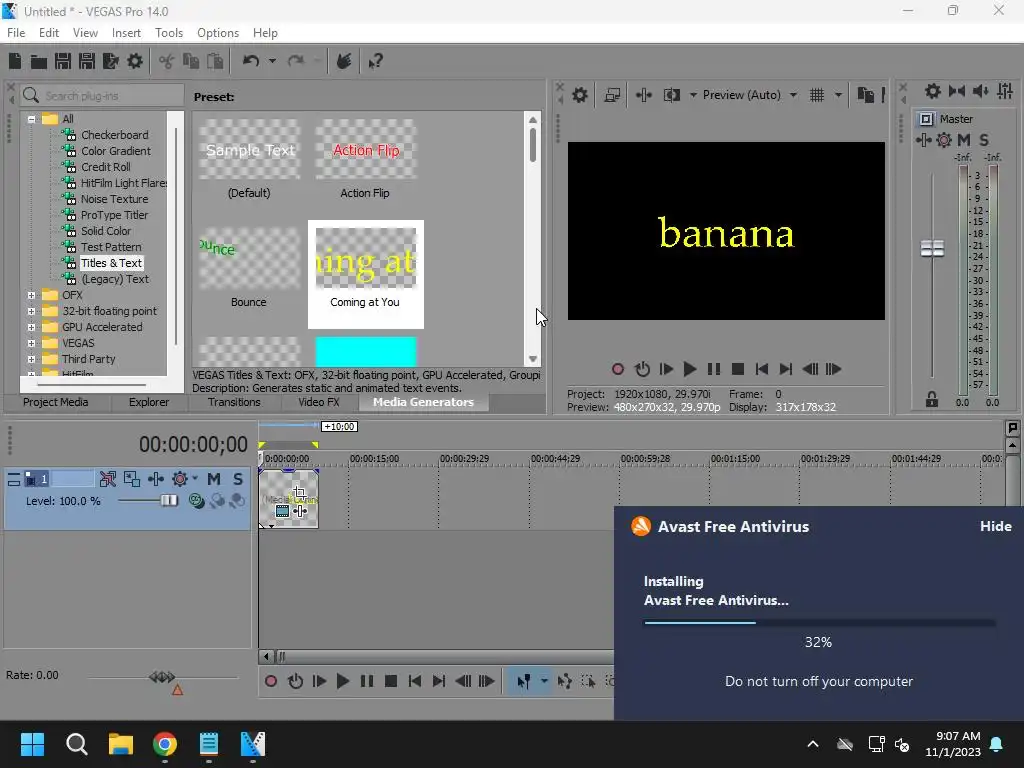Hide the Avast installing notification
The width and height of the screenshot is (1024, 768).
click(x=995, y=526)
